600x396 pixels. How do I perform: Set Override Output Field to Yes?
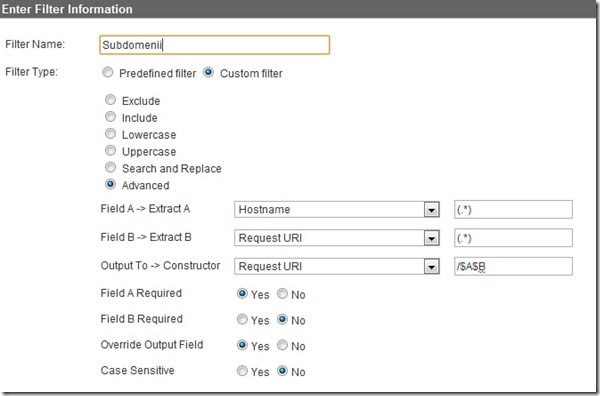(242, 345)
